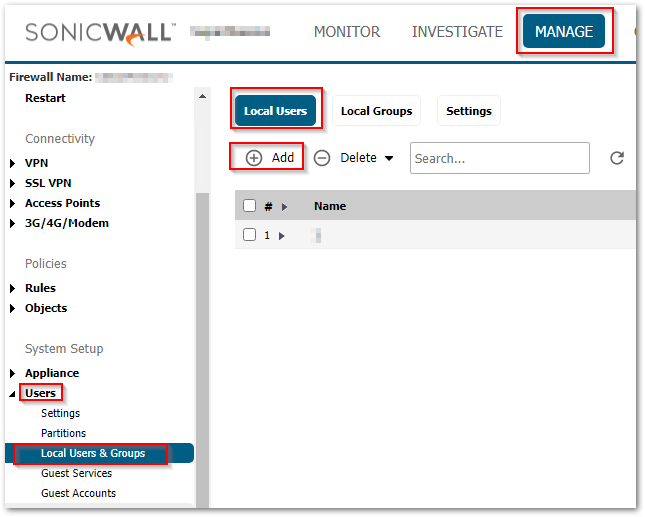Expand the SSL VPN section

coord(13,183)
